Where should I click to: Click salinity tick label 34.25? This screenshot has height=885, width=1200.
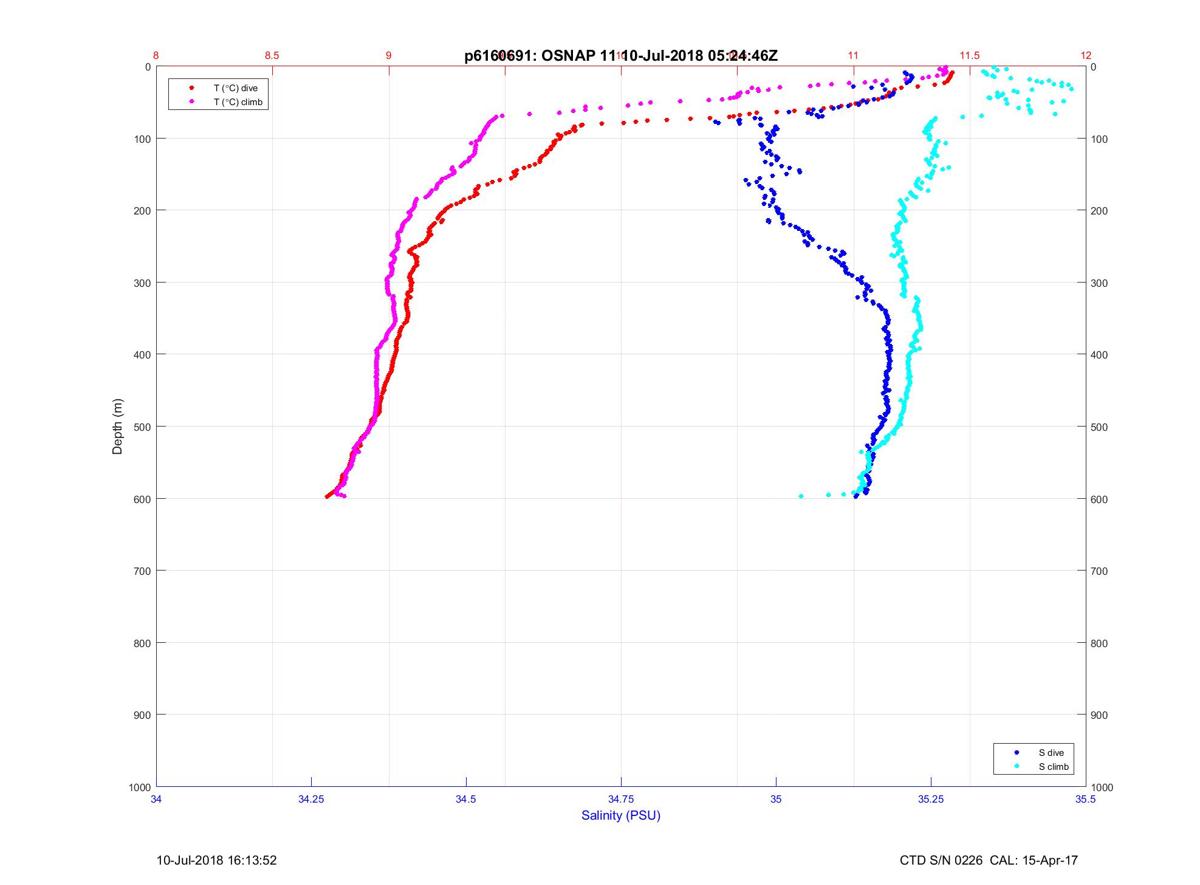pos(311,799)
